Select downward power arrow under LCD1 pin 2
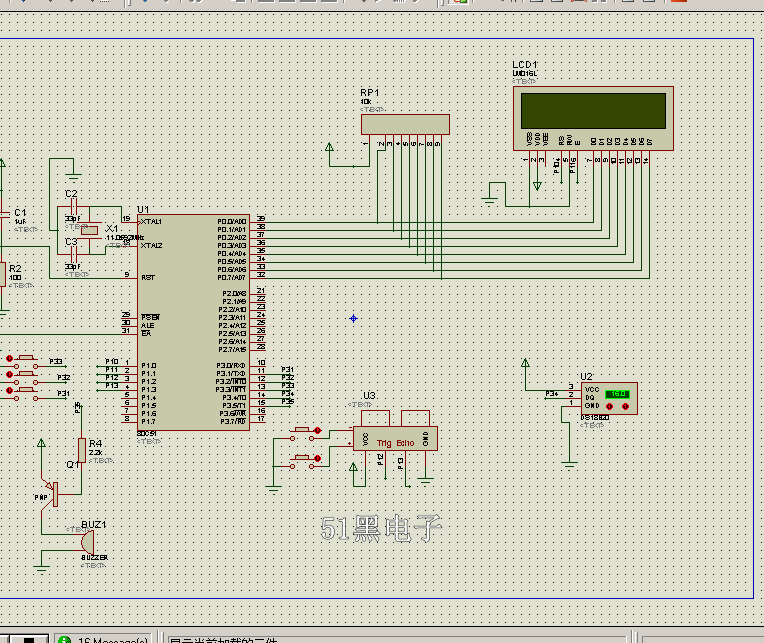The image size is (764, 643). coord(537,186)
